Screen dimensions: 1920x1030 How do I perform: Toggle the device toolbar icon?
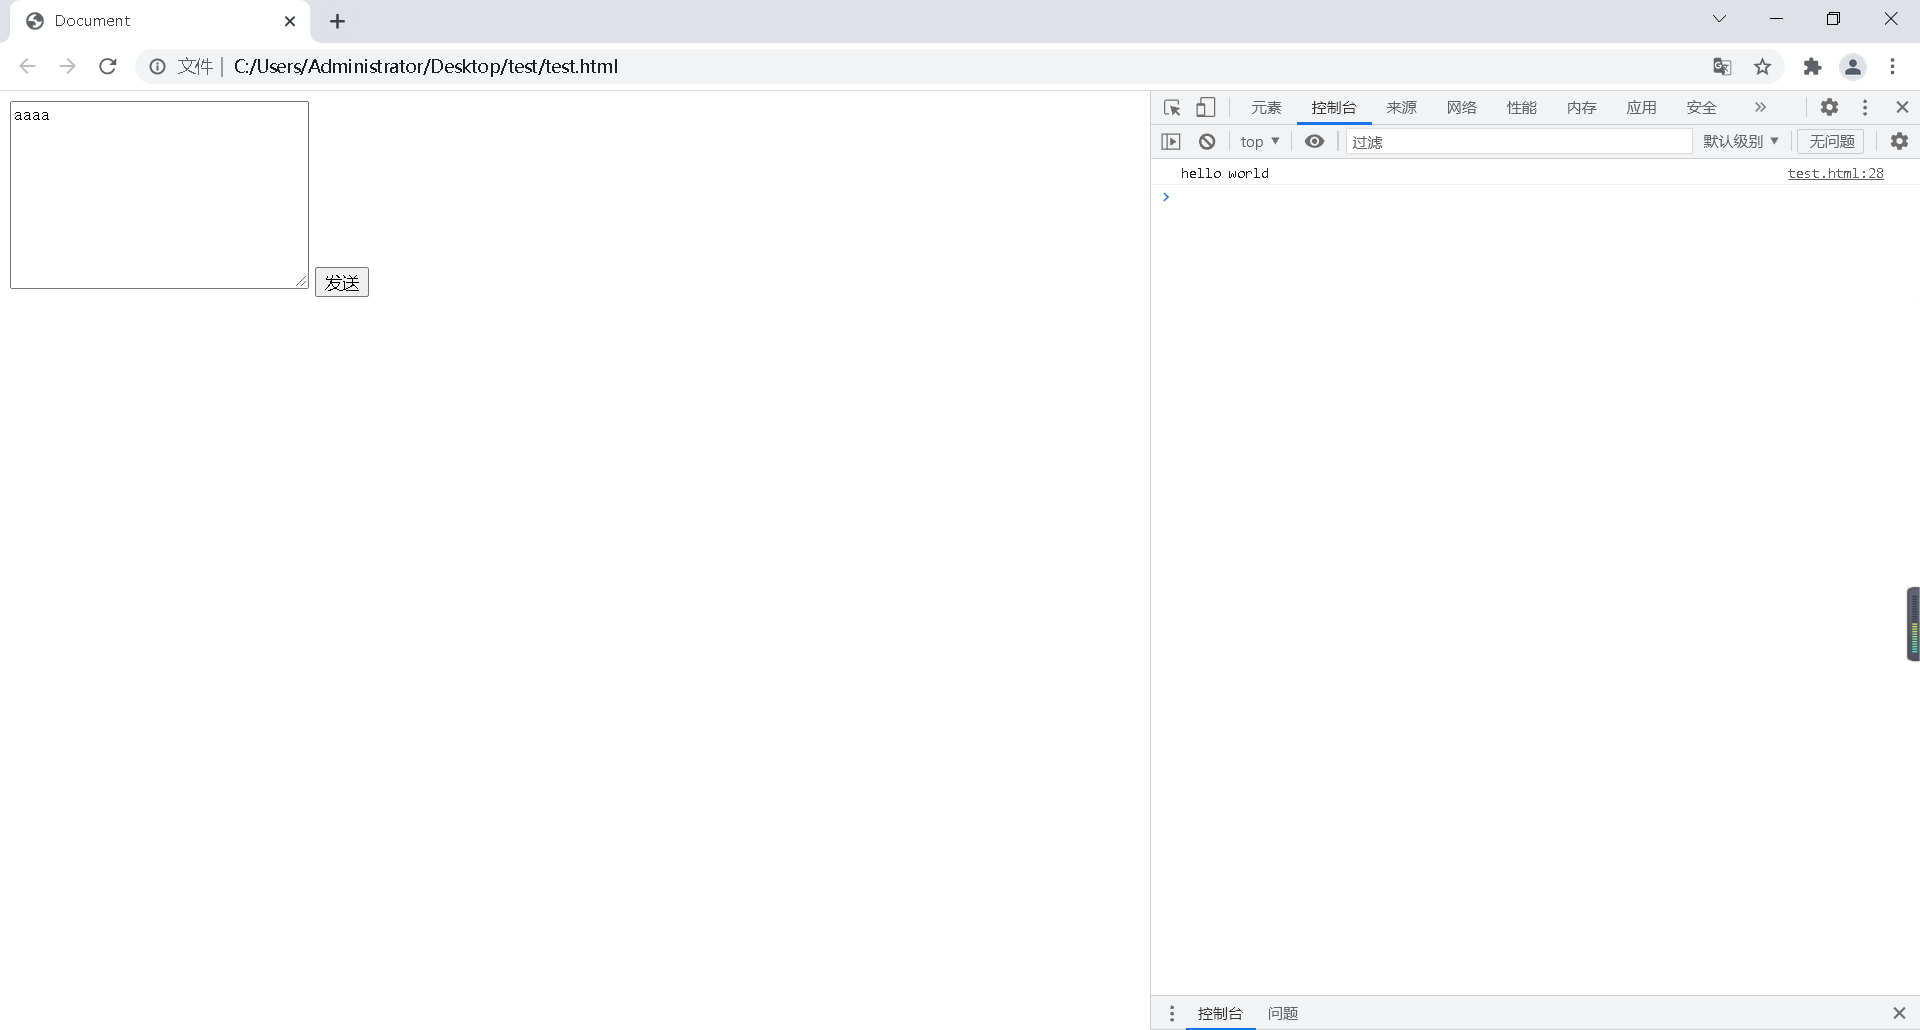[1206, 107]
